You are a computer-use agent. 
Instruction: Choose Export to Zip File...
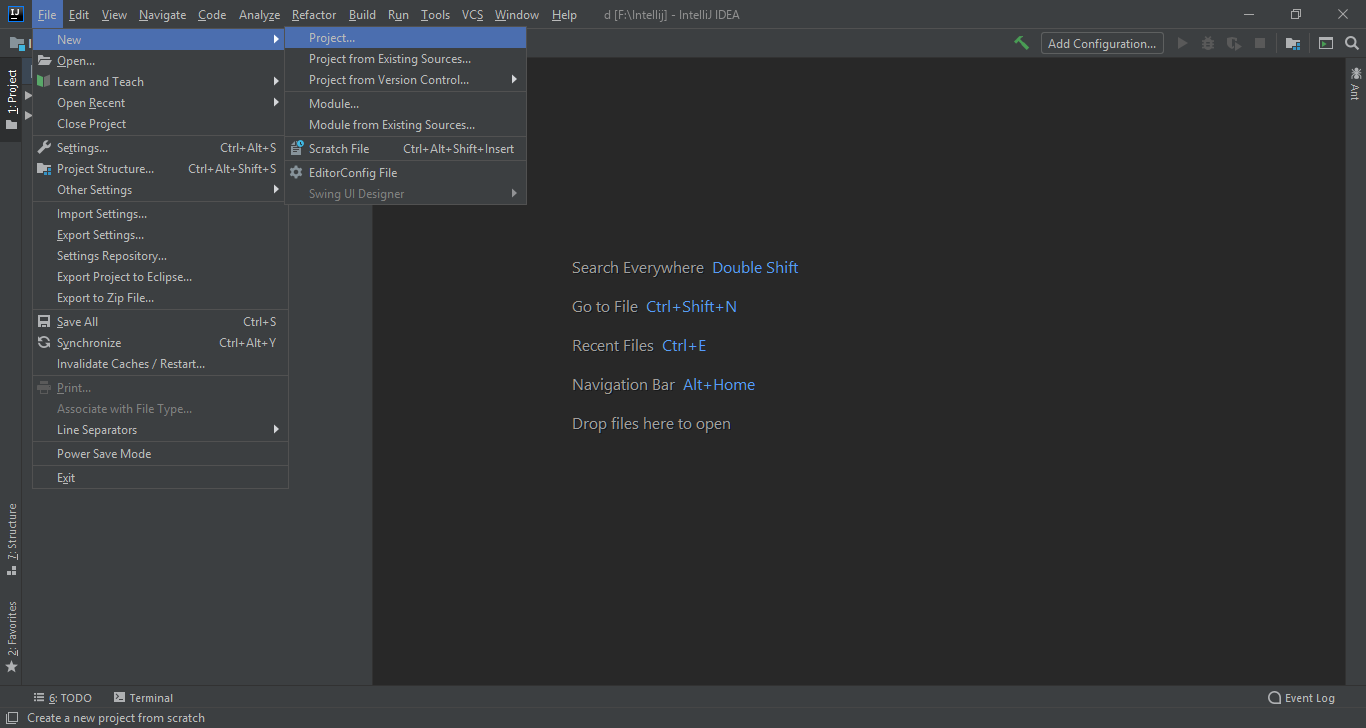[160, 298]
